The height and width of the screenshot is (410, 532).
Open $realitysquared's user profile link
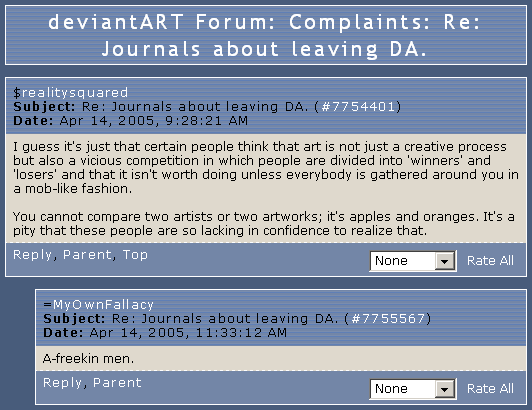(x=71, y=93)
